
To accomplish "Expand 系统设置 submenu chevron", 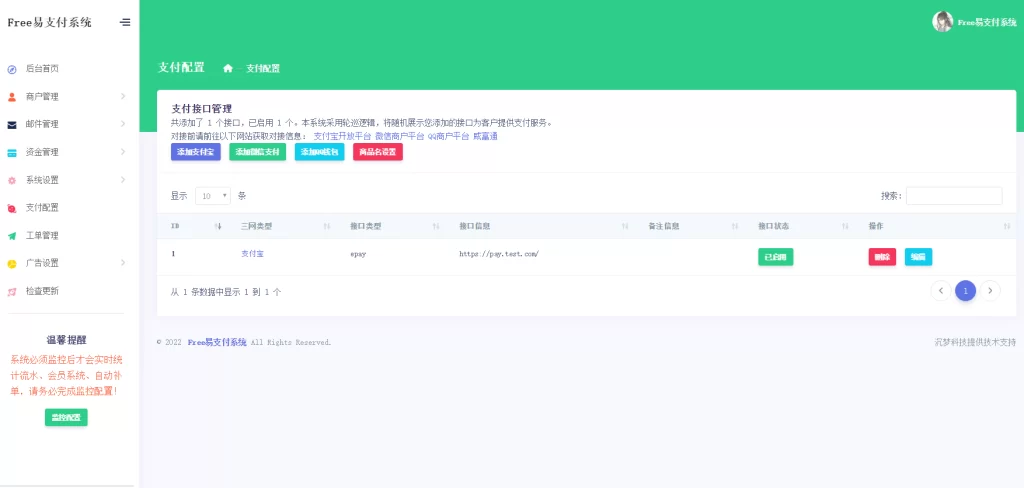I will point(123,180).
